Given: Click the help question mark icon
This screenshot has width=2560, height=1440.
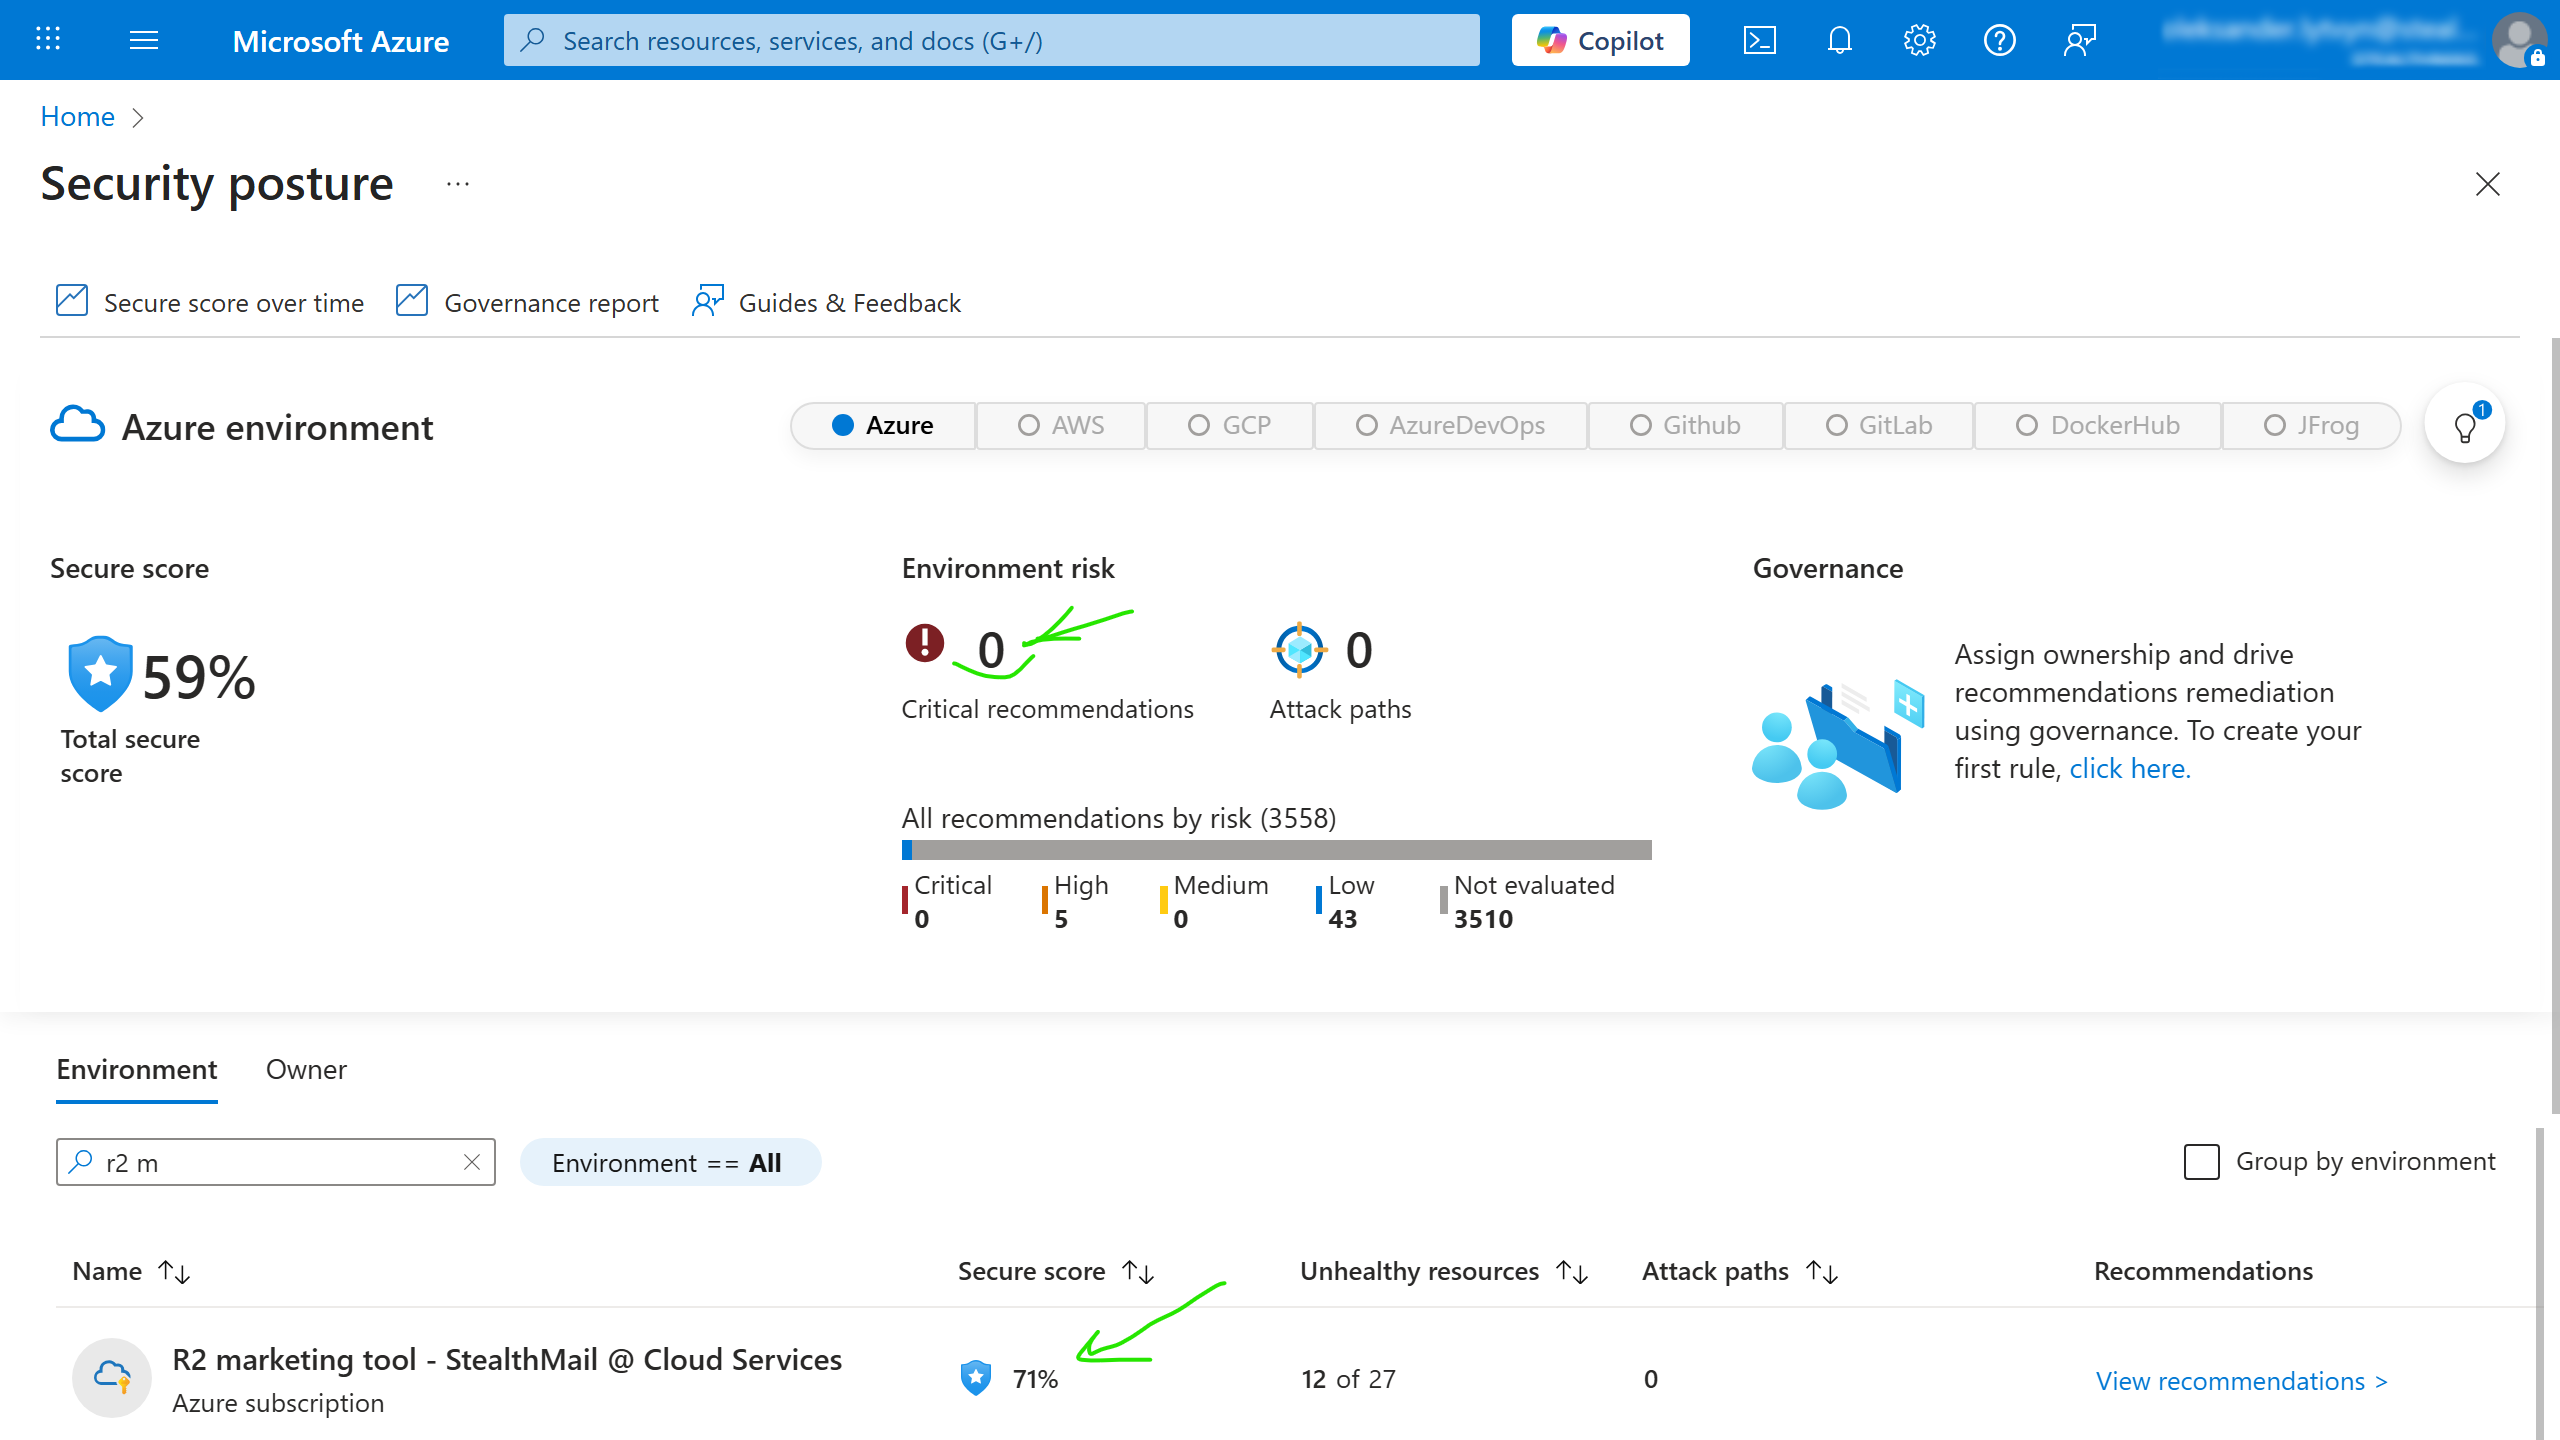Looking at the screenshot, I should [x=1999, y=40].
